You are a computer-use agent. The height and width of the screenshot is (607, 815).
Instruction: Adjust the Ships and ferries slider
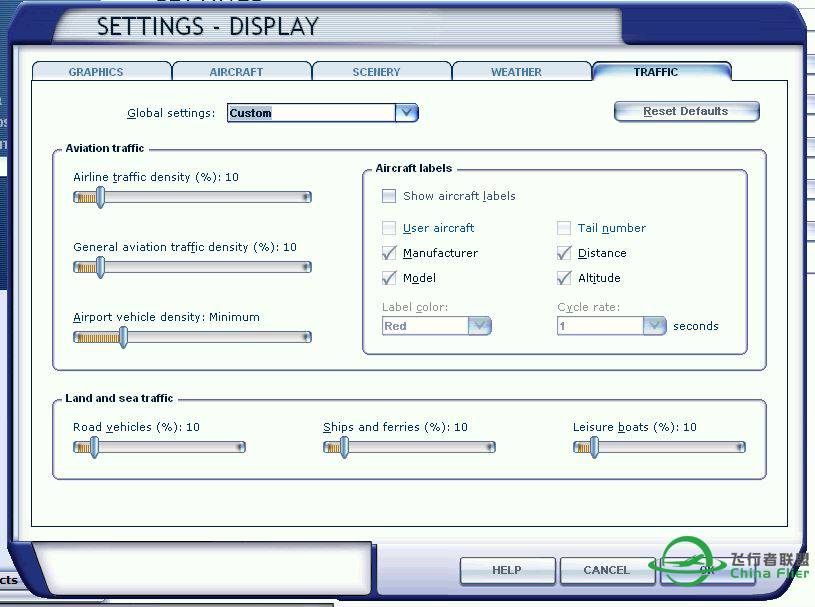[x=409, y=447]
